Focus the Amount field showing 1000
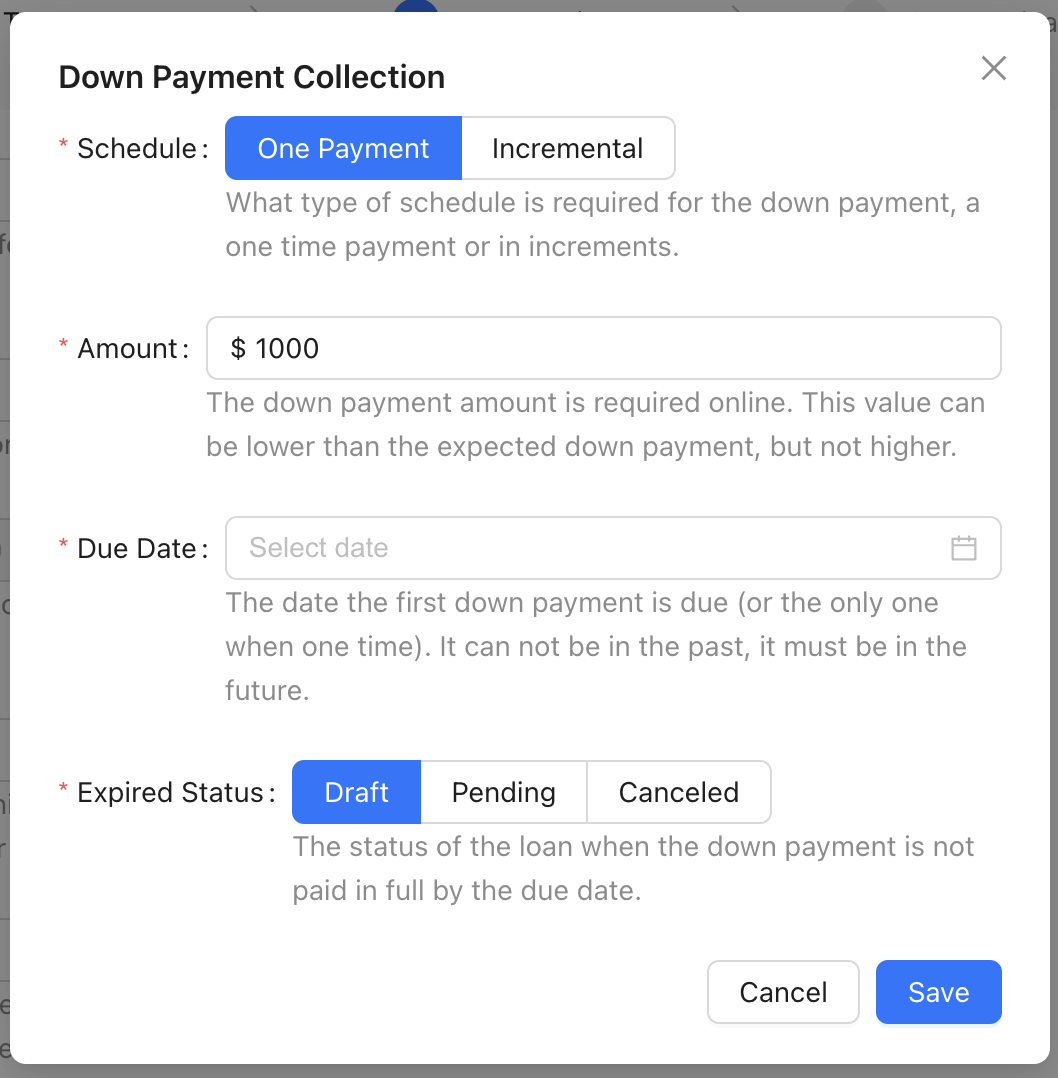 [x=604, y=348]
